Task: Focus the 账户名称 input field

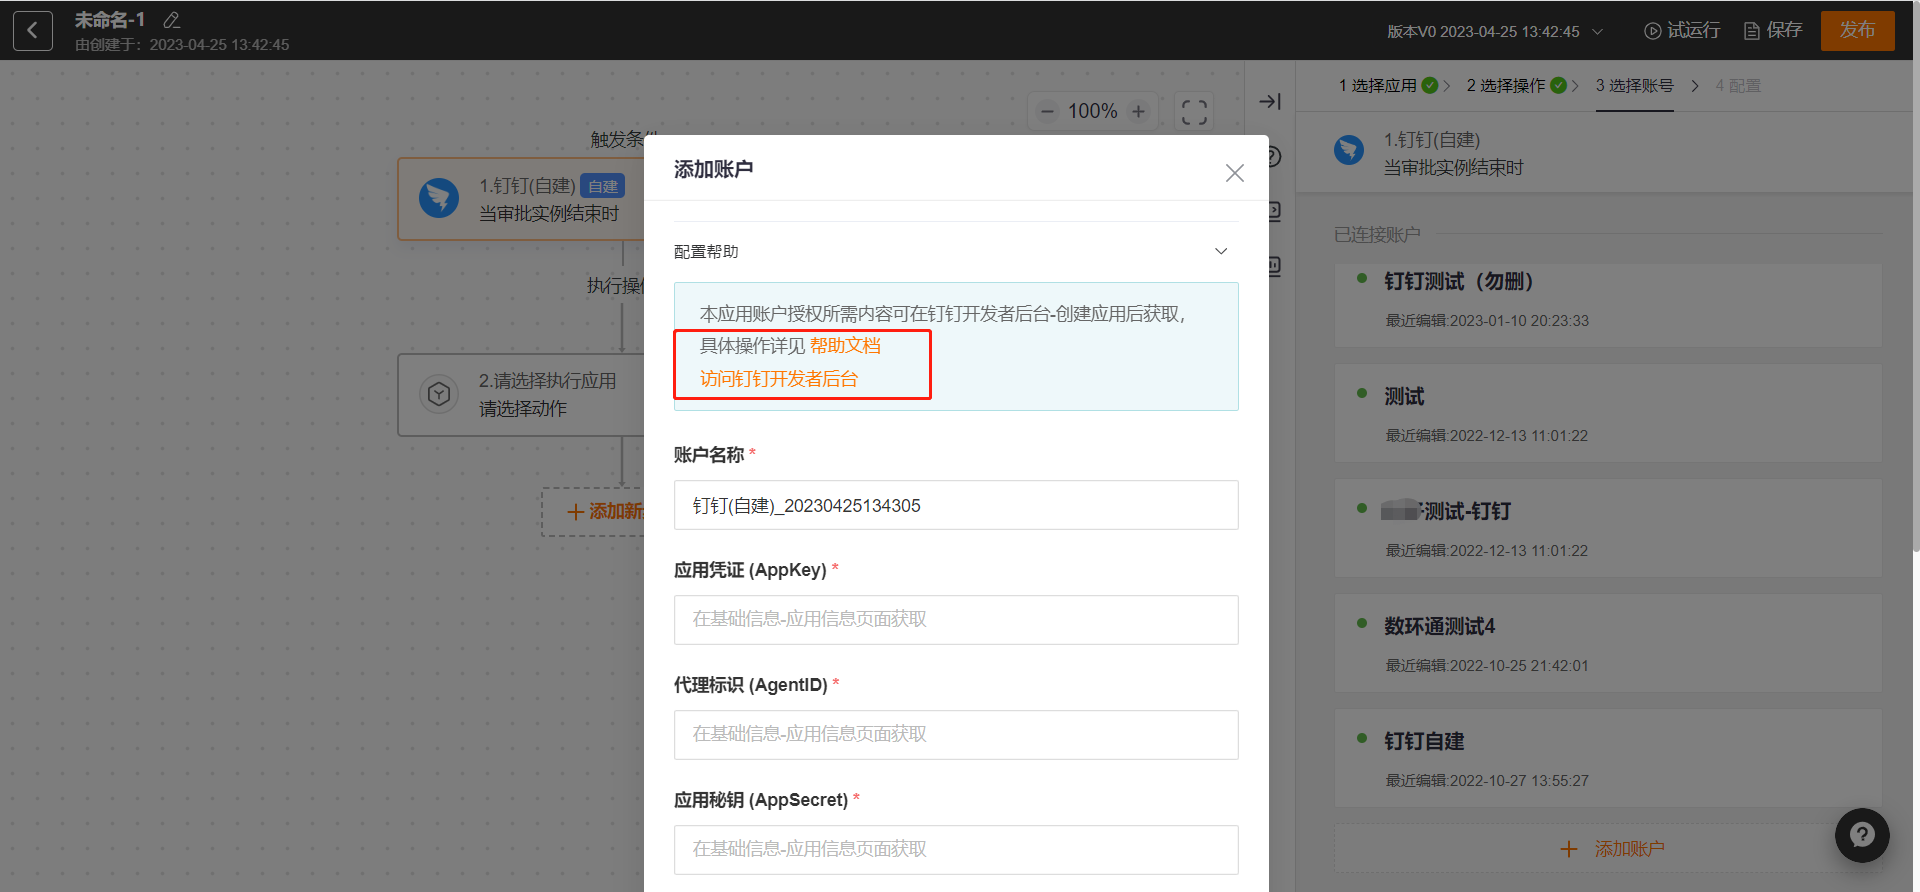Action: (x=956, y=505)
